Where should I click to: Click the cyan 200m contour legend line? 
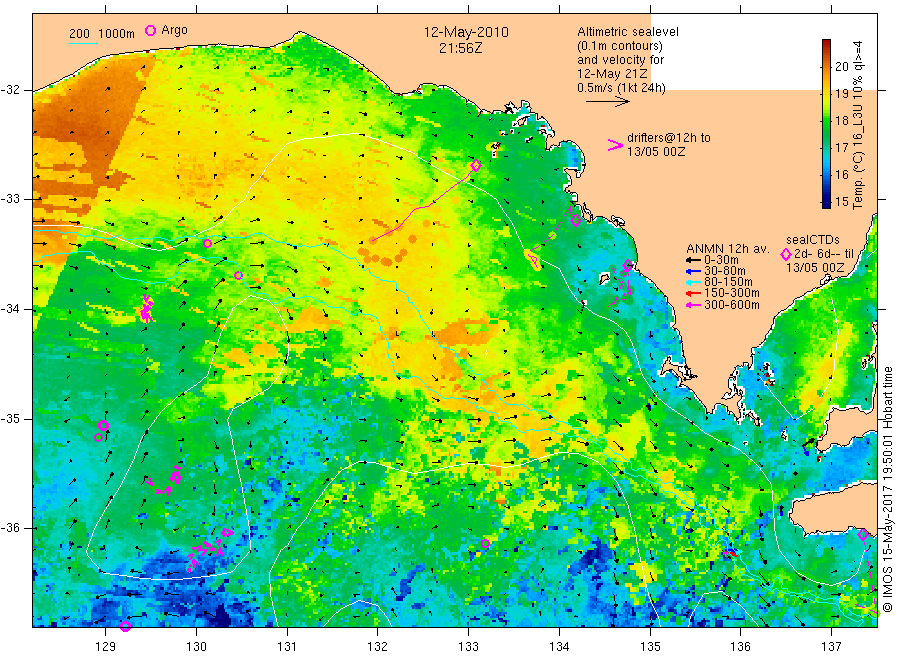pos(83,43)
